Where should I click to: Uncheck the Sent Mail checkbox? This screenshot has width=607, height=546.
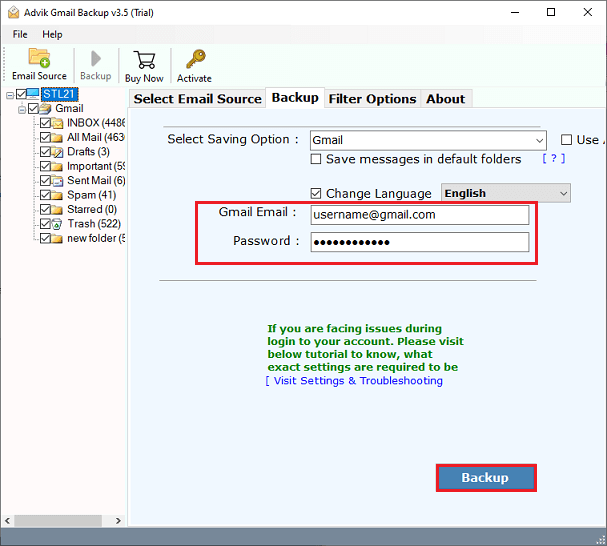[x=45, y=180]
